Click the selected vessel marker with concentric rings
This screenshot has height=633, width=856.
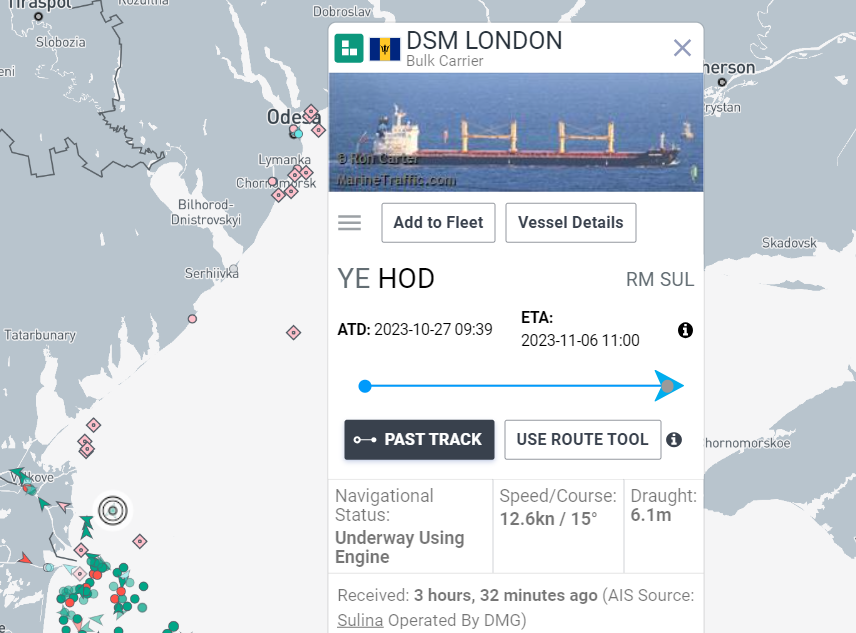(113, 511)
